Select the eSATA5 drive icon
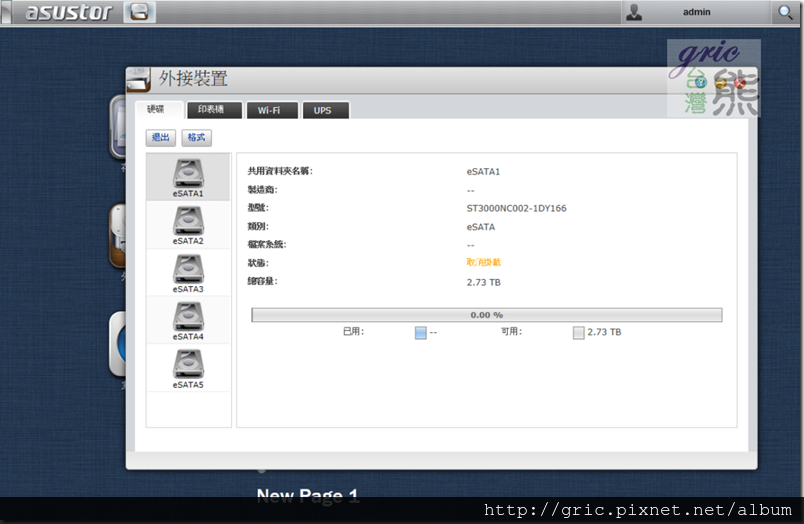 pos(188,365)
